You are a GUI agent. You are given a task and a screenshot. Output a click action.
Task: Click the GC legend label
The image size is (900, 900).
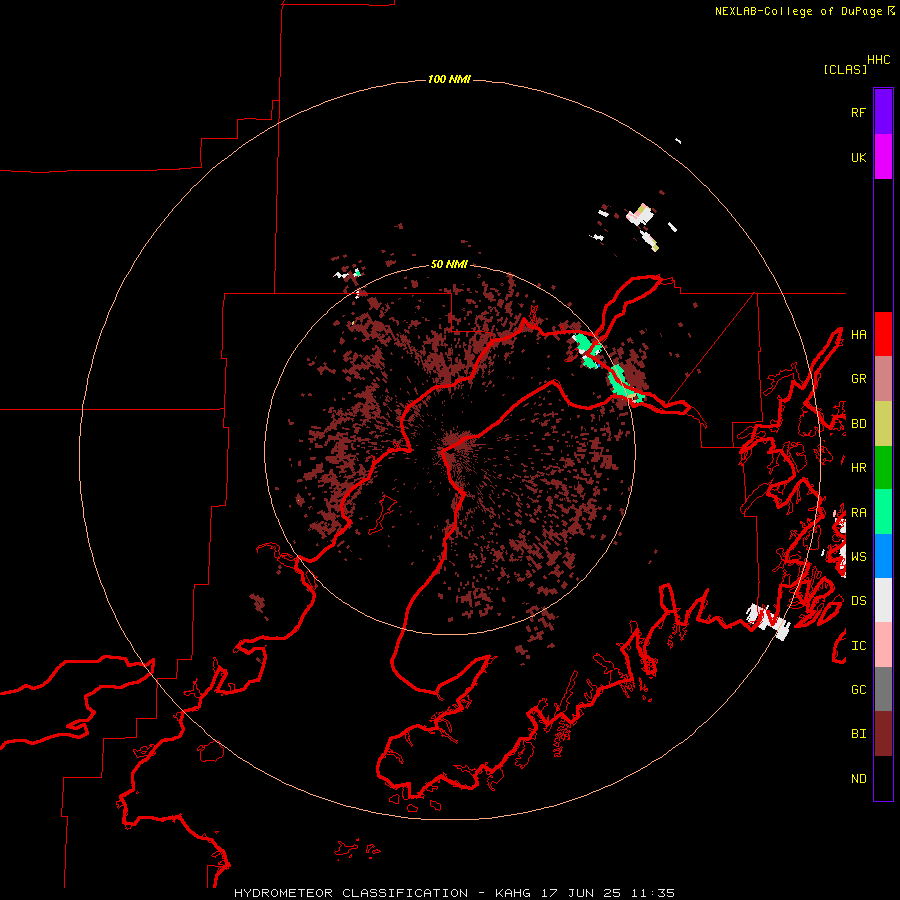click(x=858, y=690)
